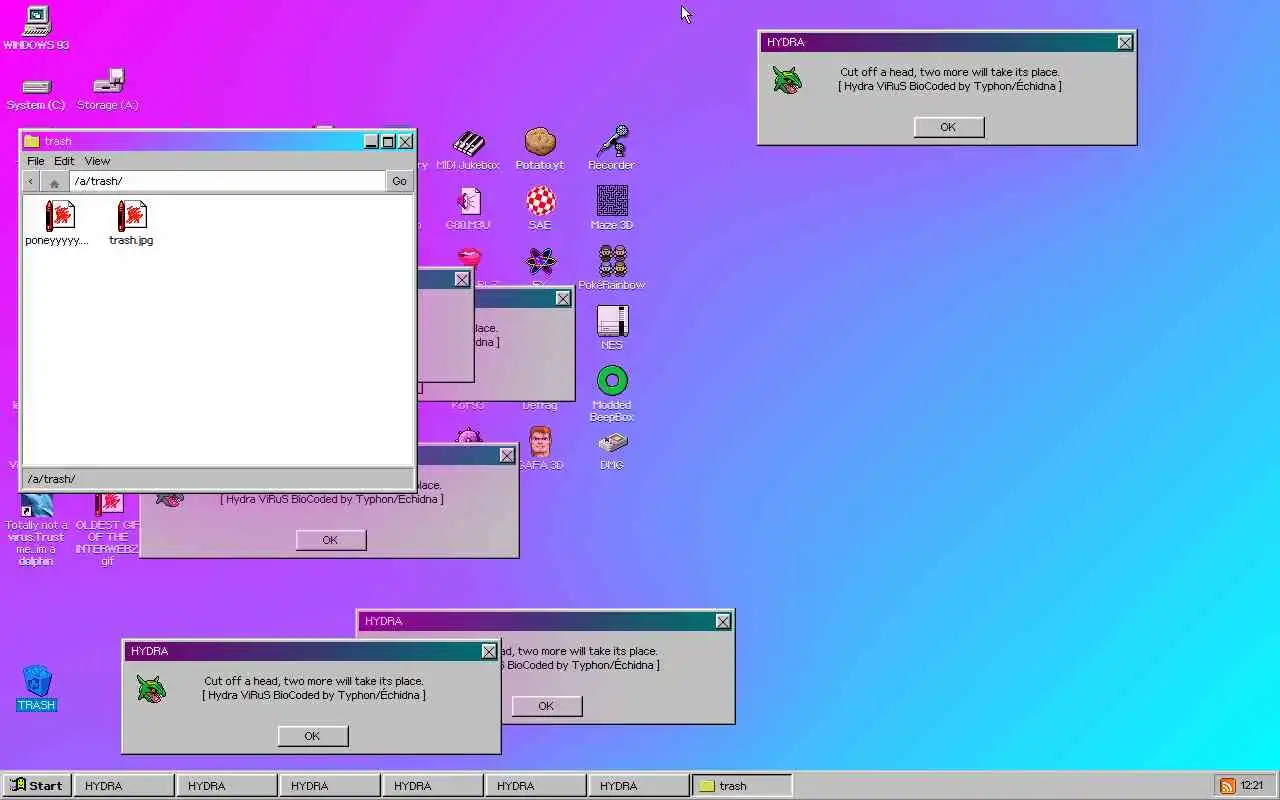The height and width of the screenshot is (800, 1280).
Task: Click the 12:21 clock in the taskbar
Action: pos(1252,786)
